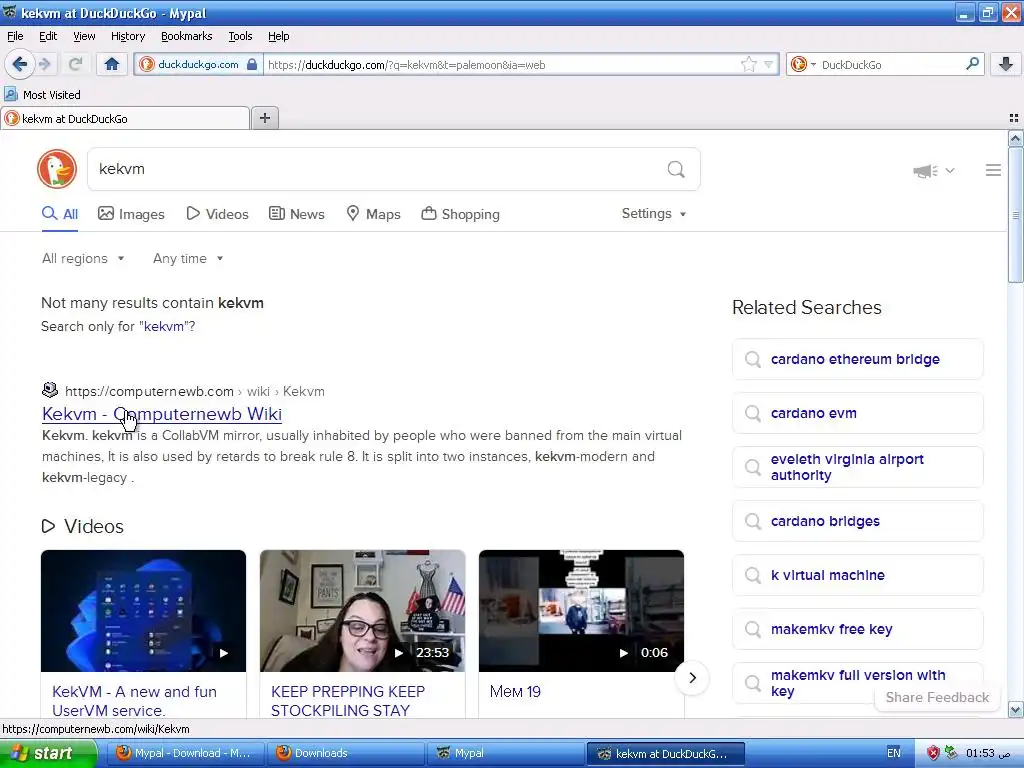Open the search engine selector dropdown
The image size is (1024, 768).
[803, 64]
